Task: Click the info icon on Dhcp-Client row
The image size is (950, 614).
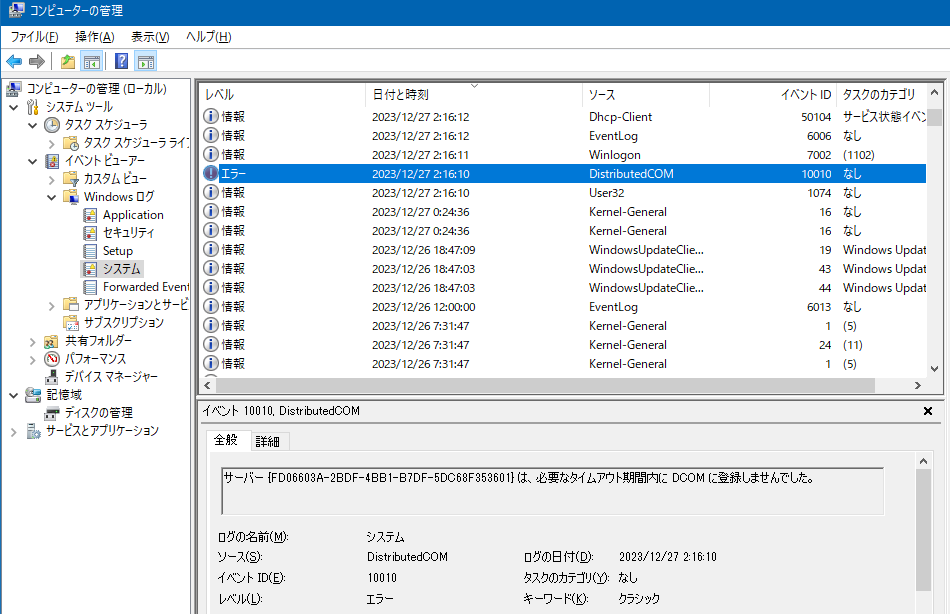Action: coord(210,116)
